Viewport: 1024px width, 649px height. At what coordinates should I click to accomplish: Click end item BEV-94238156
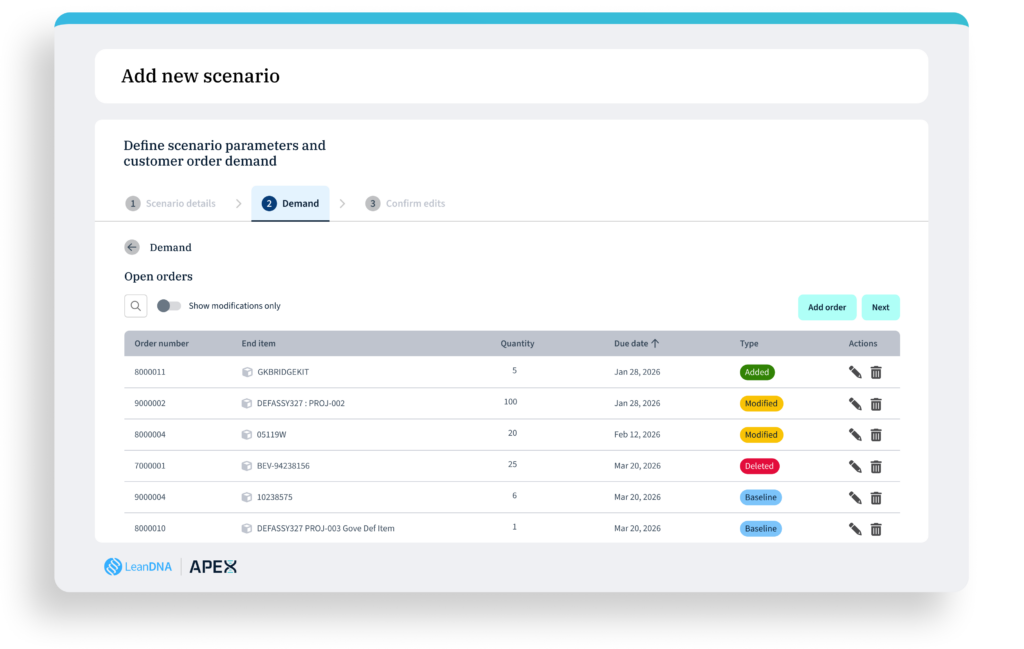coord(283,466)
